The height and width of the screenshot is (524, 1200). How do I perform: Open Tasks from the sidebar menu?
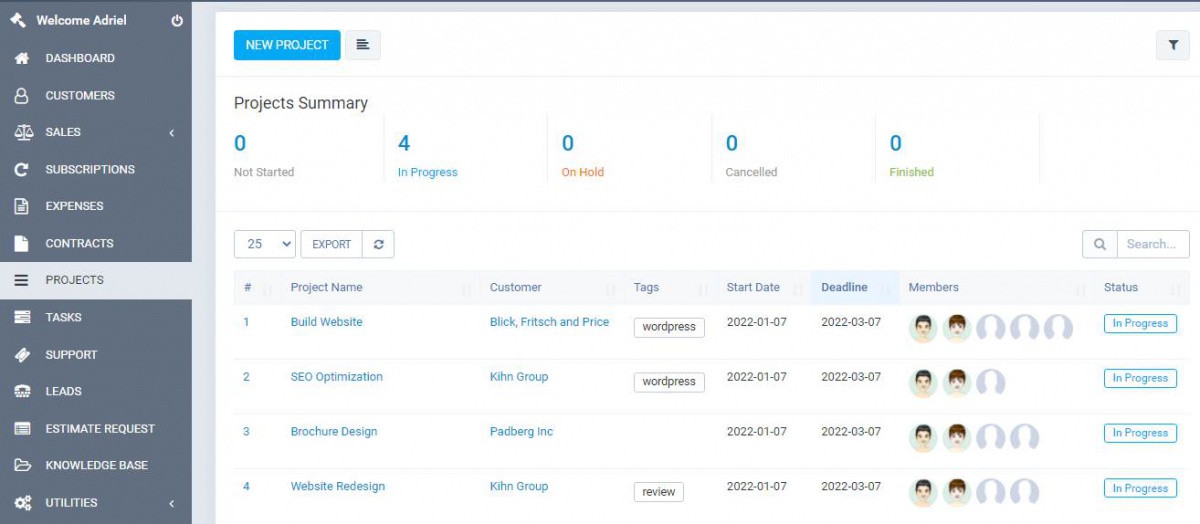(x=64, y=318)
